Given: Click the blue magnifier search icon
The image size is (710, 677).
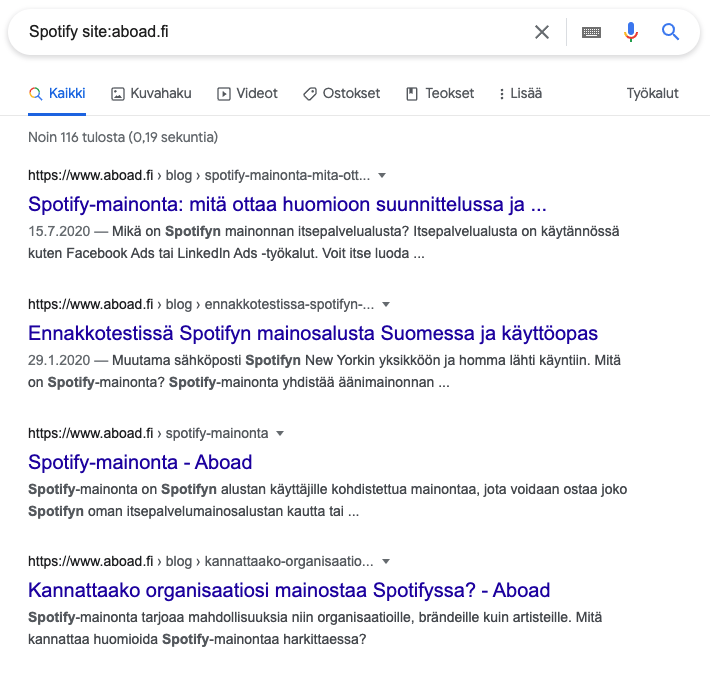Looking at the screenshot, I should [x=670, y=32].
